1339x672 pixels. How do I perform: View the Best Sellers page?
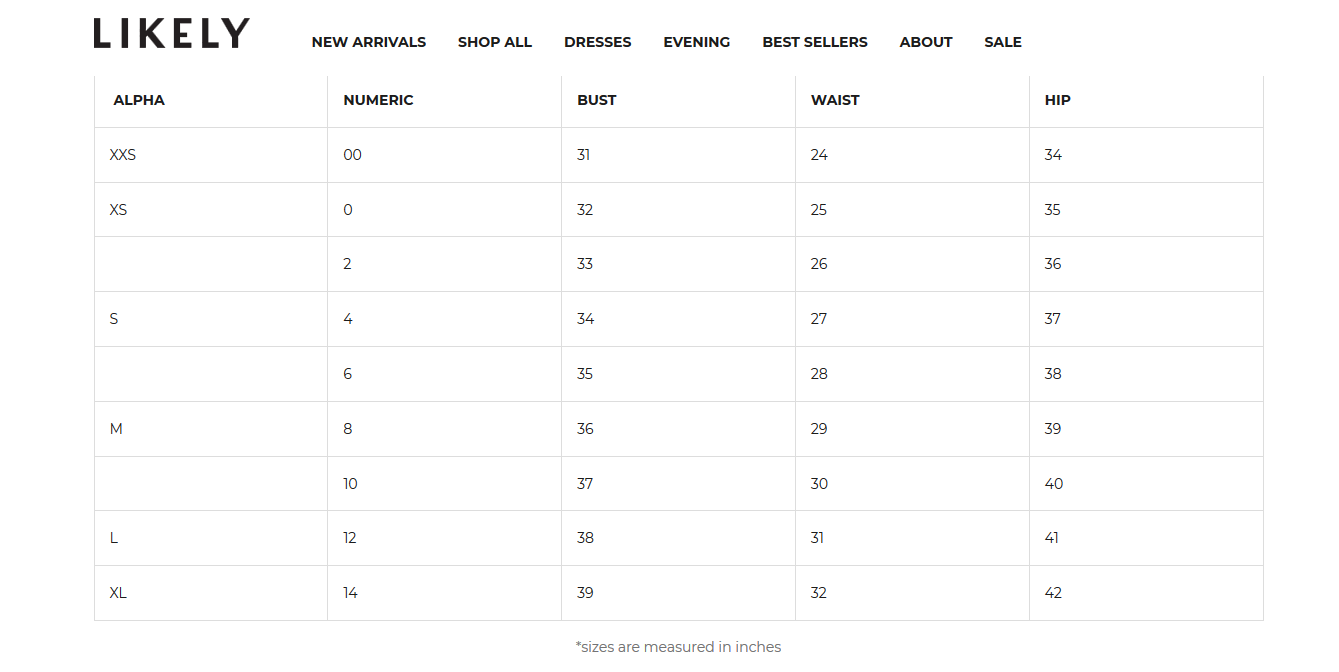[x=814, y=42]
